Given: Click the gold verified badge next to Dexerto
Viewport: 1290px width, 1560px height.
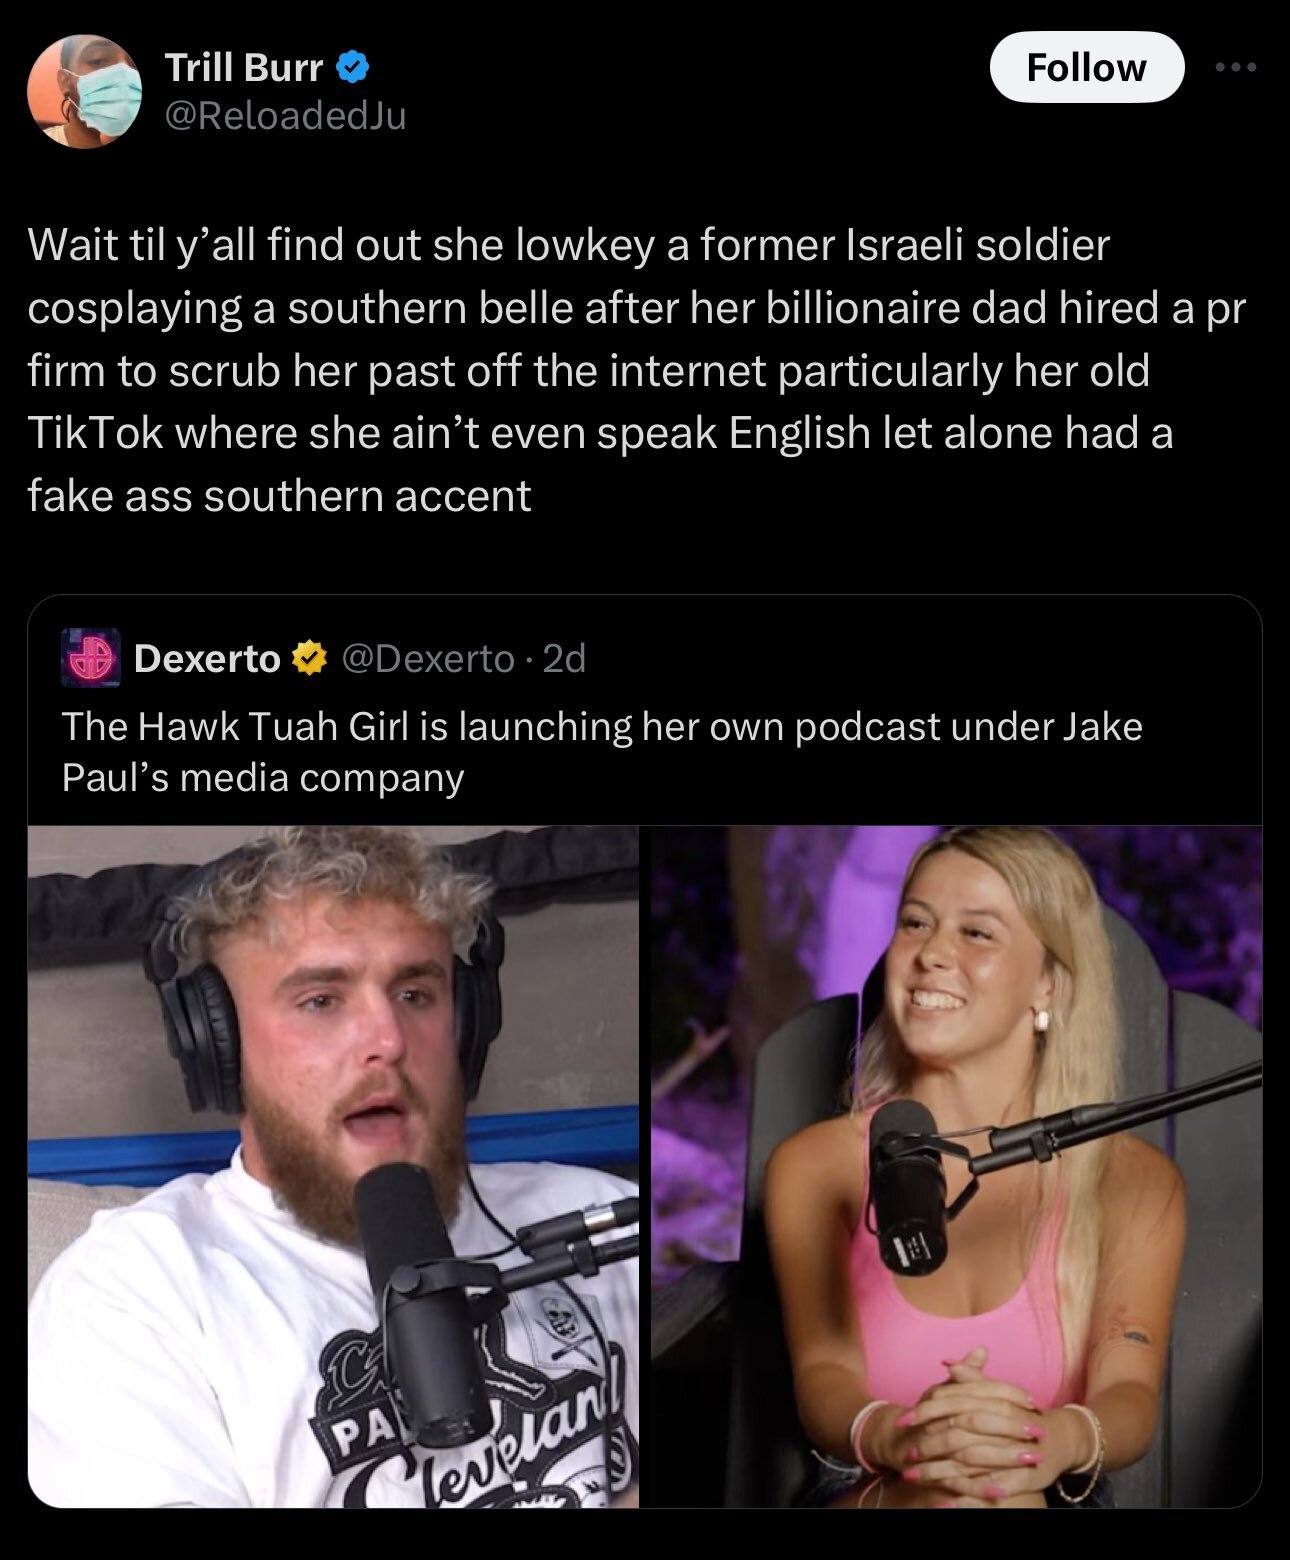Looking at the screenshot, I should coord(309,659).
